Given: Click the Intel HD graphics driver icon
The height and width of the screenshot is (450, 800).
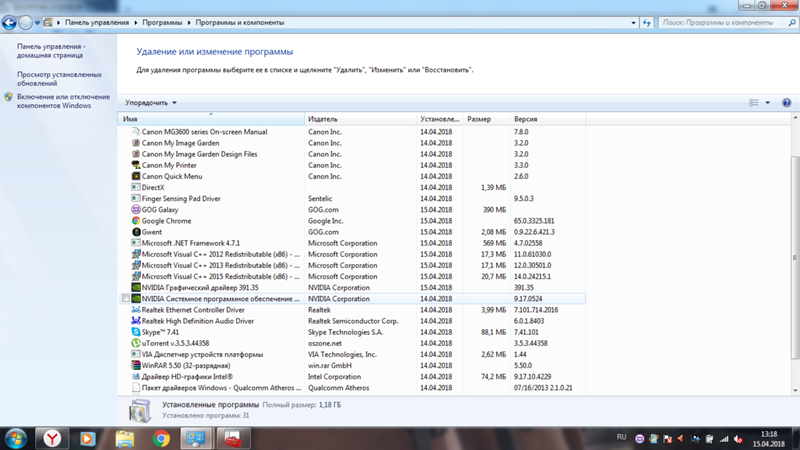Looking at the screenshot, I should [x=136, y=377].
